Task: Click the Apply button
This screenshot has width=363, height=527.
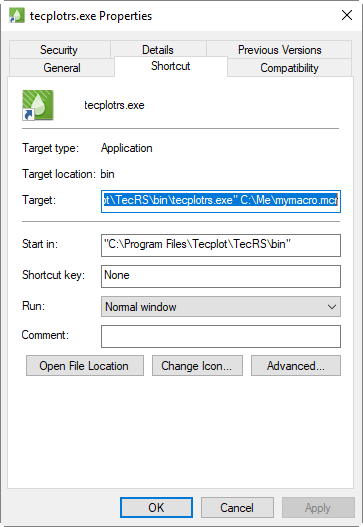Action: coord(318,508)
